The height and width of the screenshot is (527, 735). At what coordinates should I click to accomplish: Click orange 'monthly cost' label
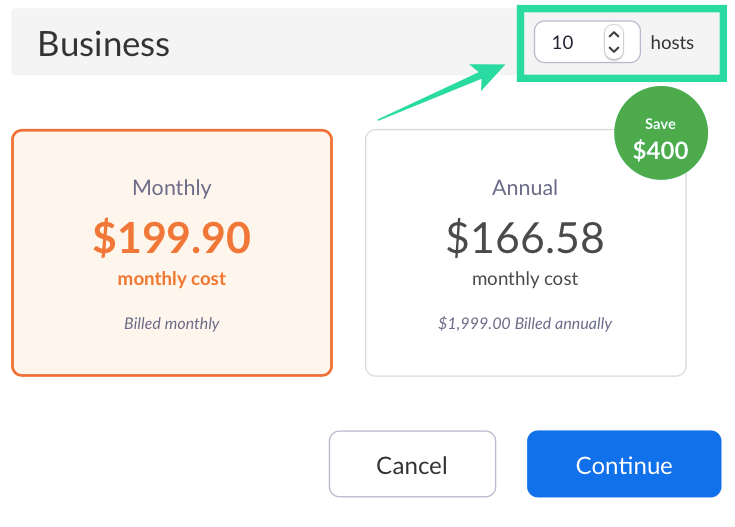click(x=171, y=279)
